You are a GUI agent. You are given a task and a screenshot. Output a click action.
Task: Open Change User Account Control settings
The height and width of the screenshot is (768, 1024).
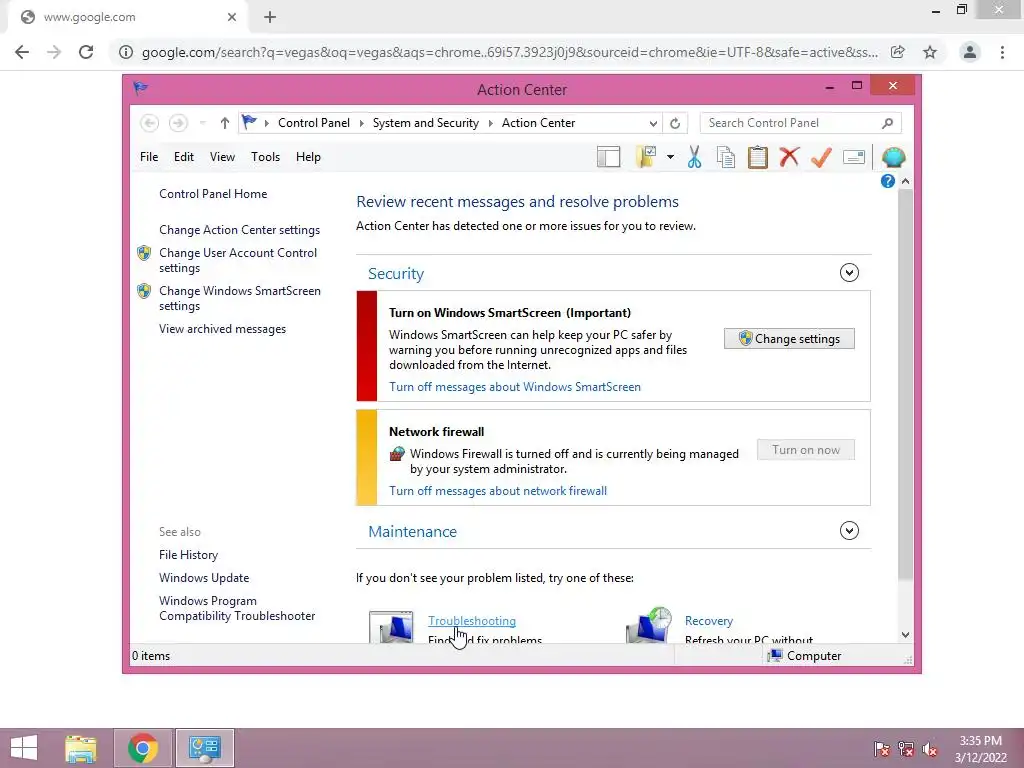pos(238,260)
